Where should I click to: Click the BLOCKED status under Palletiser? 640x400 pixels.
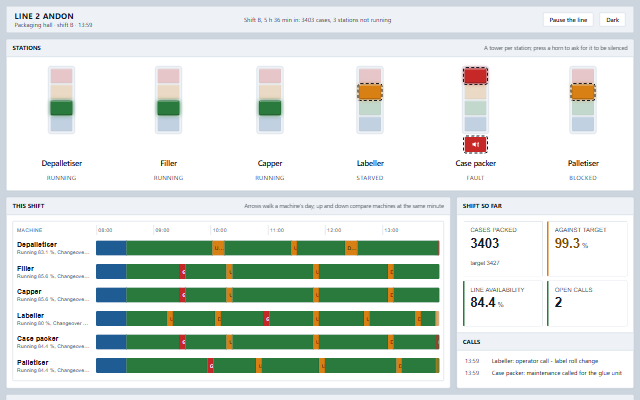click(x=583, y=178)
